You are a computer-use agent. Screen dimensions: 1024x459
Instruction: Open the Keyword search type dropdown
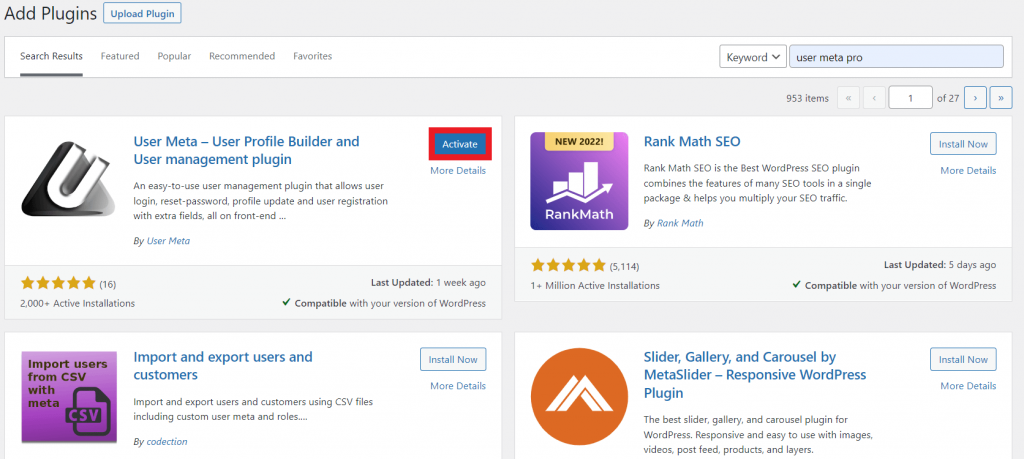pyautogui.click(x=752, y=57)
